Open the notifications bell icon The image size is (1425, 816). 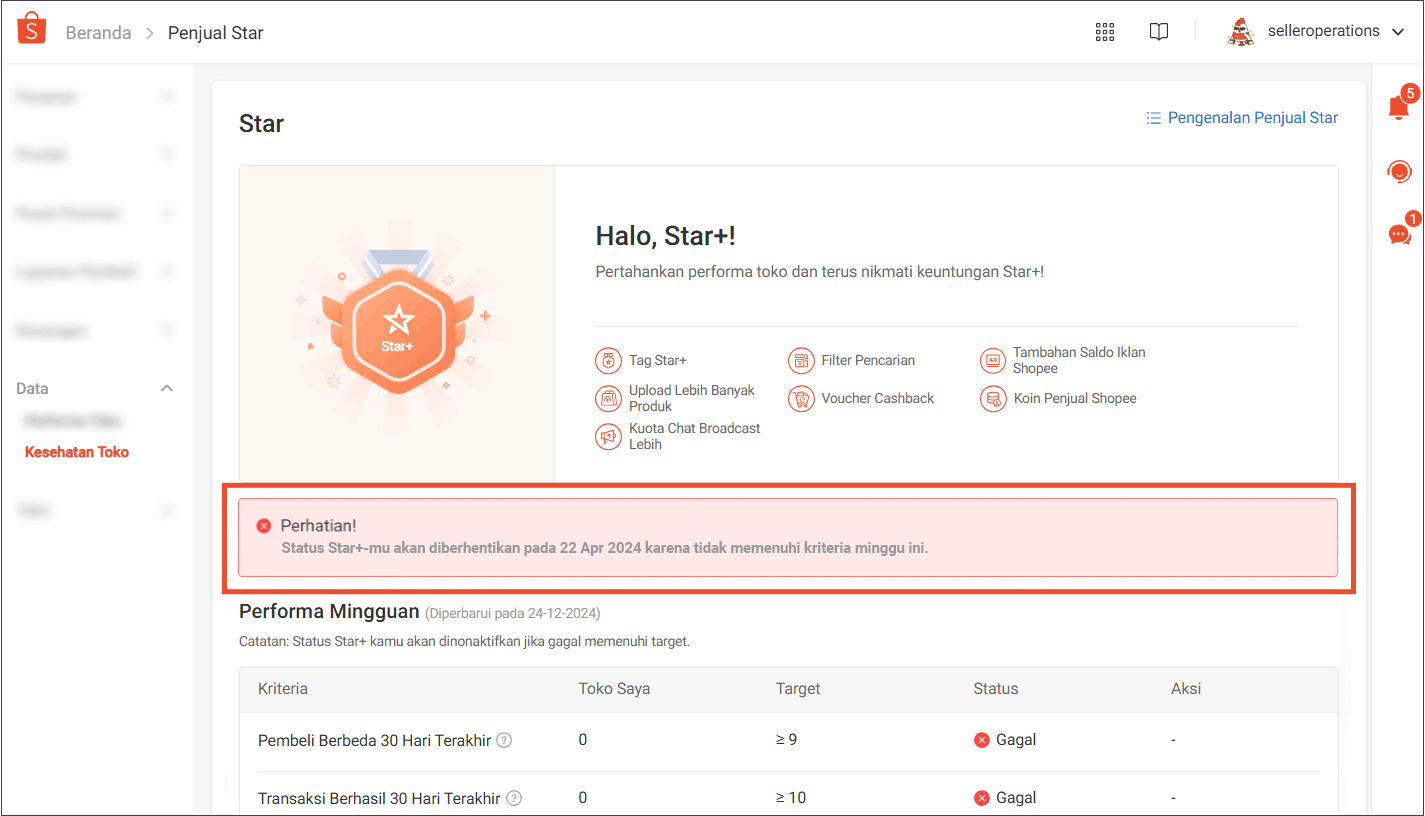pos(1399,108)
